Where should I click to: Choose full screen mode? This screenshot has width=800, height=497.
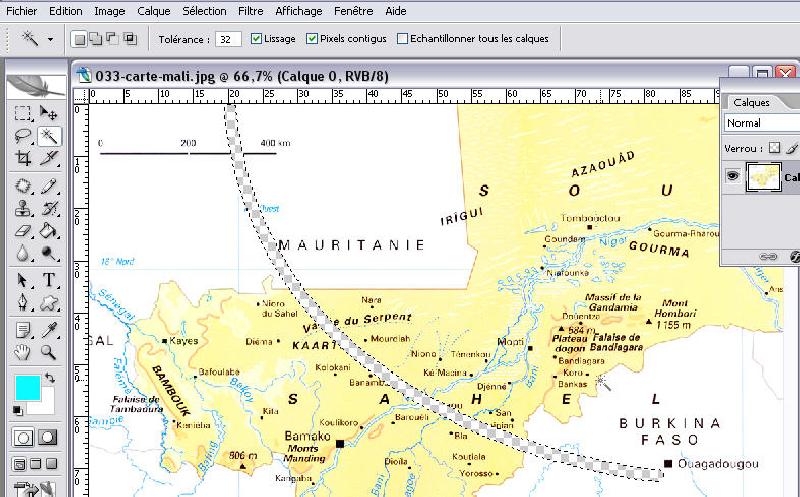(x=52, y=464)
